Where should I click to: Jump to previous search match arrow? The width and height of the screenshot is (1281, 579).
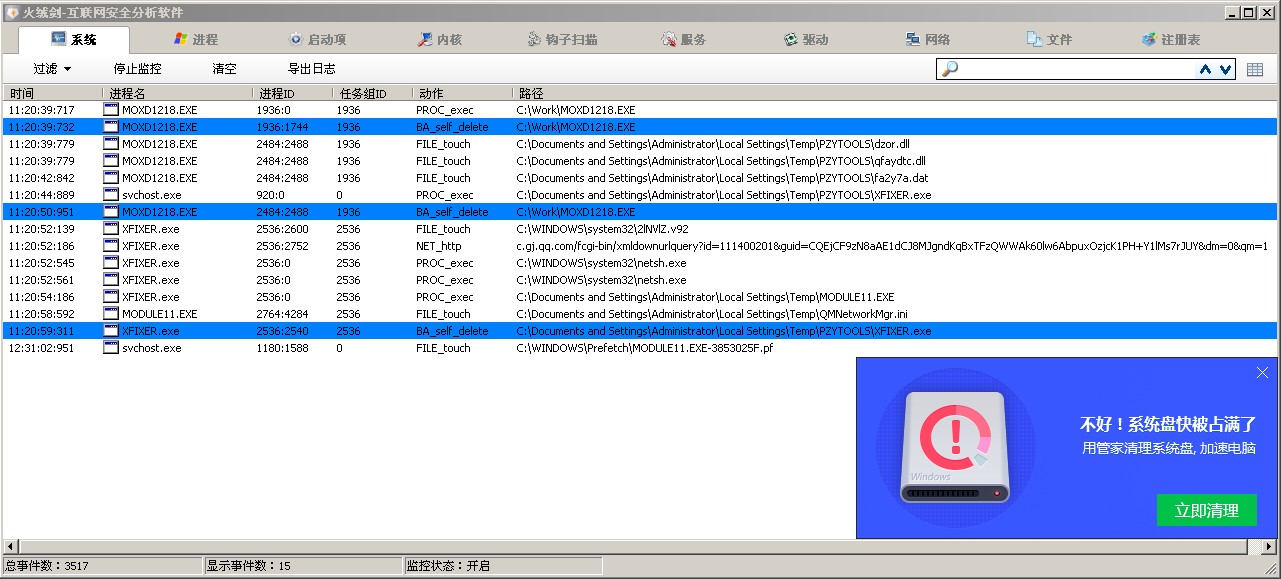1206,69
